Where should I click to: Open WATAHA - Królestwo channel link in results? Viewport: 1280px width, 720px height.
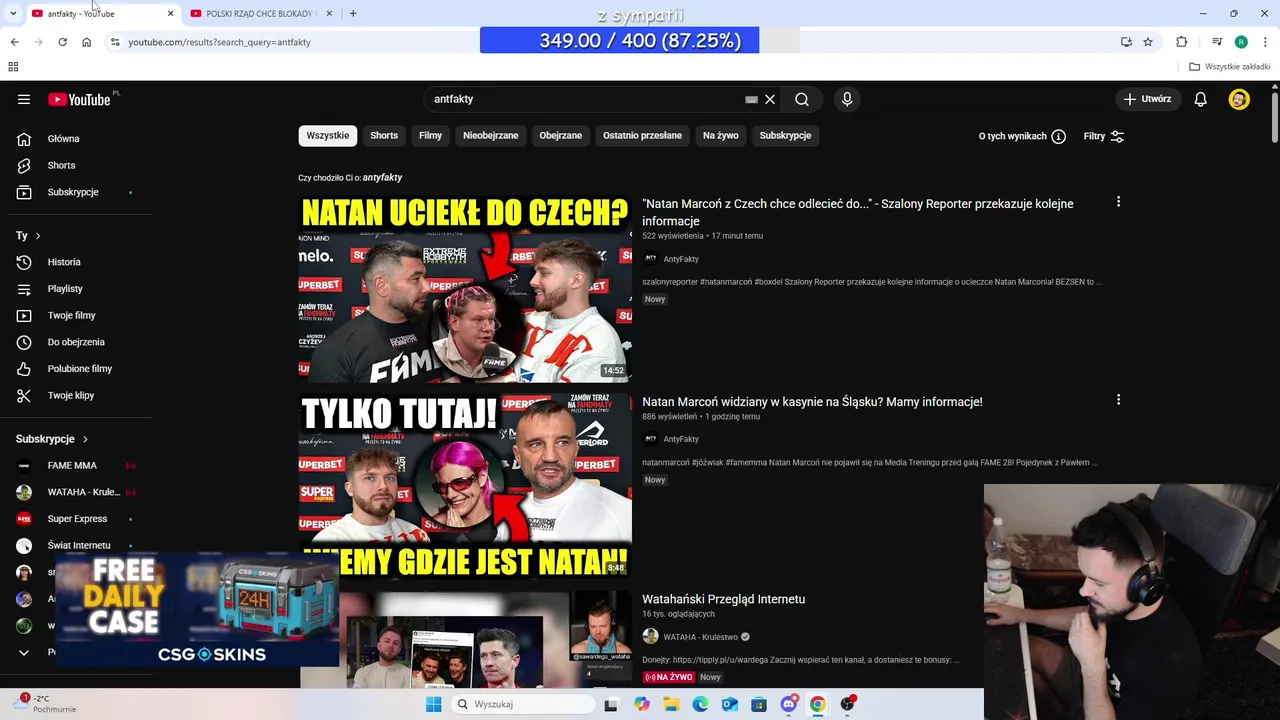tap(700, 637)
